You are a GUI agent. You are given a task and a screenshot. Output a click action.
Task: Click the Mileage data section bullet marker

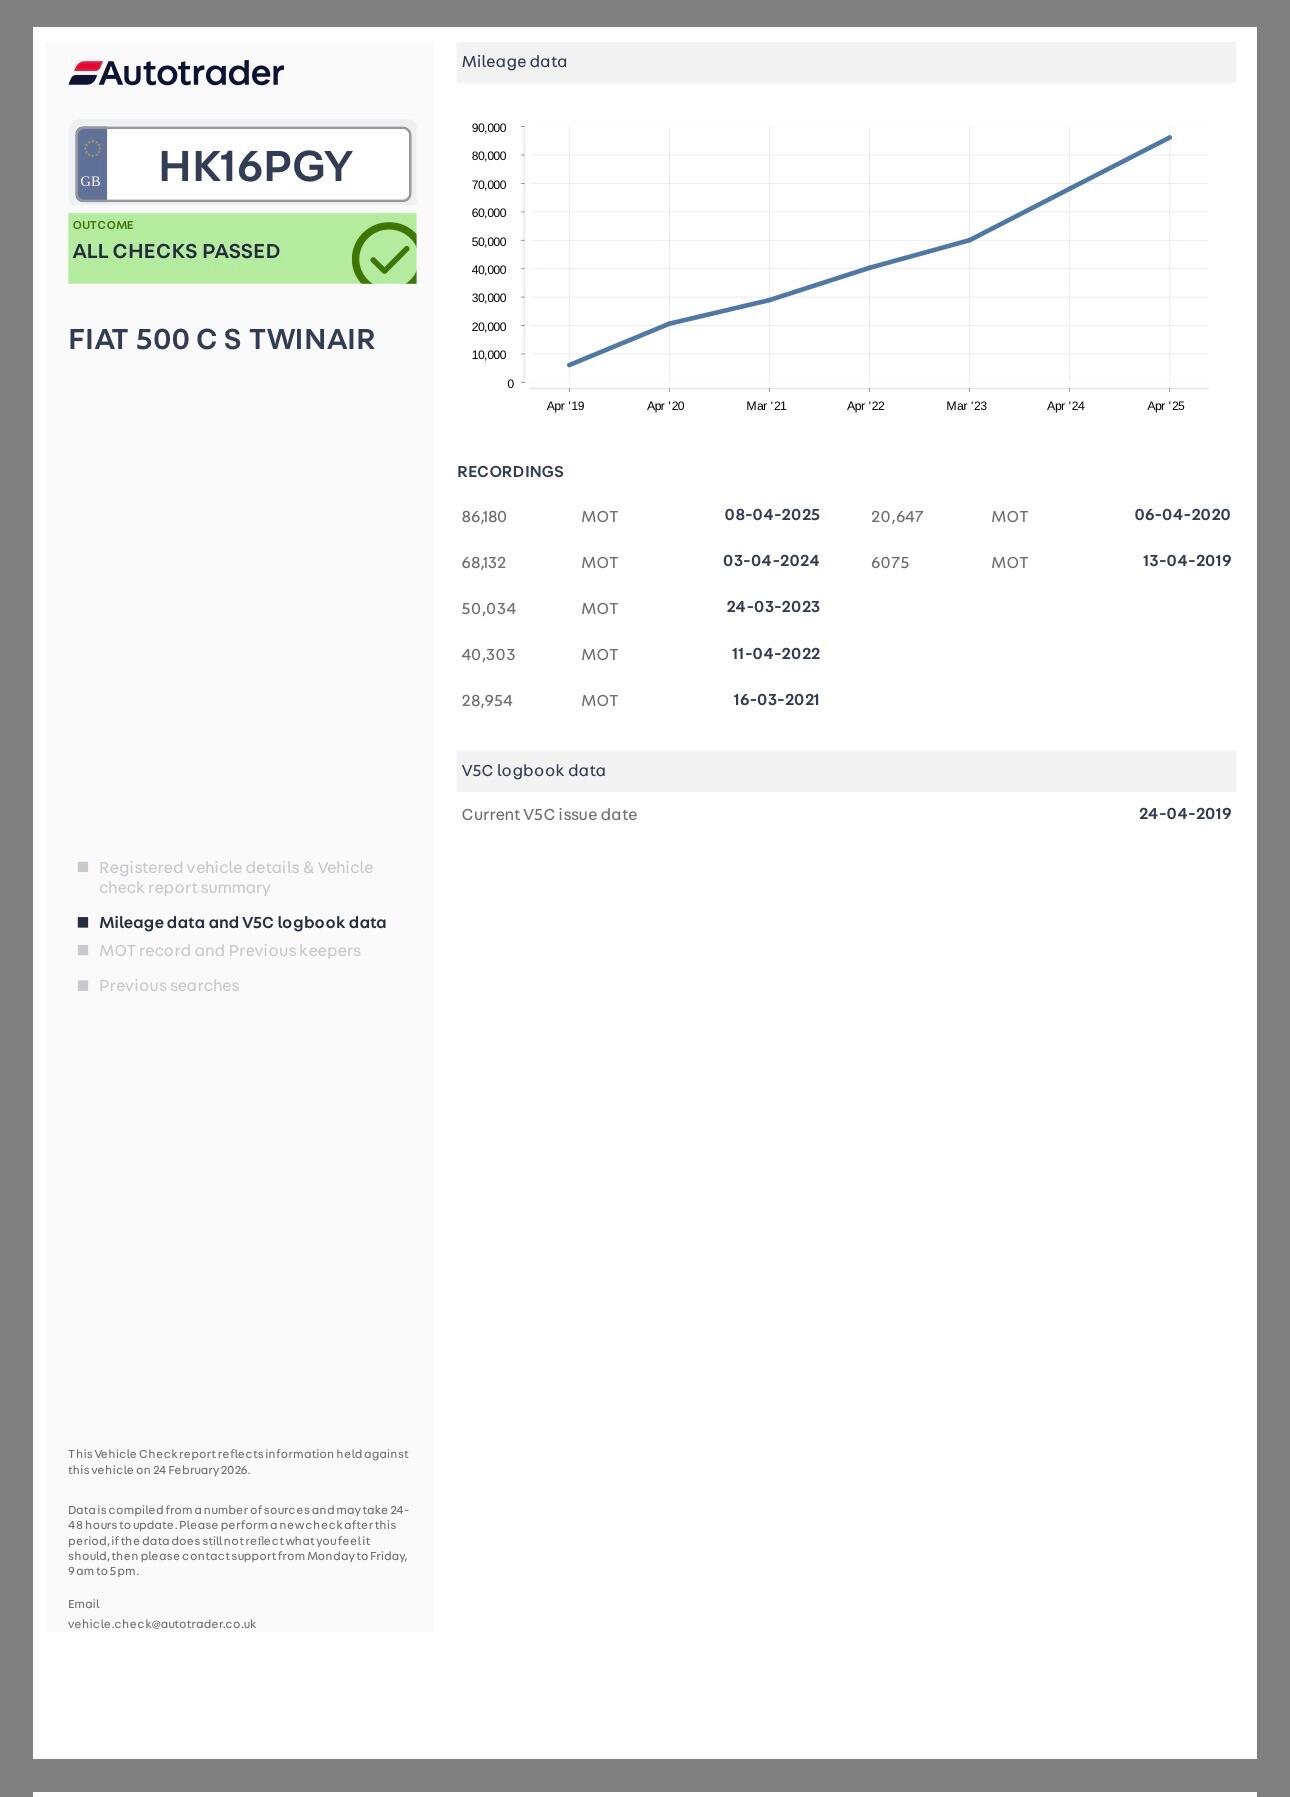(83, 922)
